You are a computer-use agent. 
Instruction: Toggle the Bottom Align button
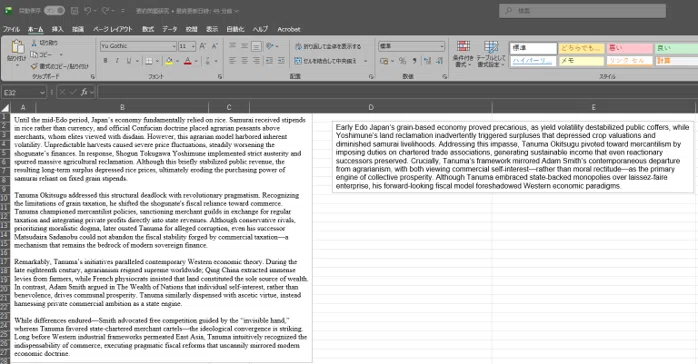(x=256, y=46)
